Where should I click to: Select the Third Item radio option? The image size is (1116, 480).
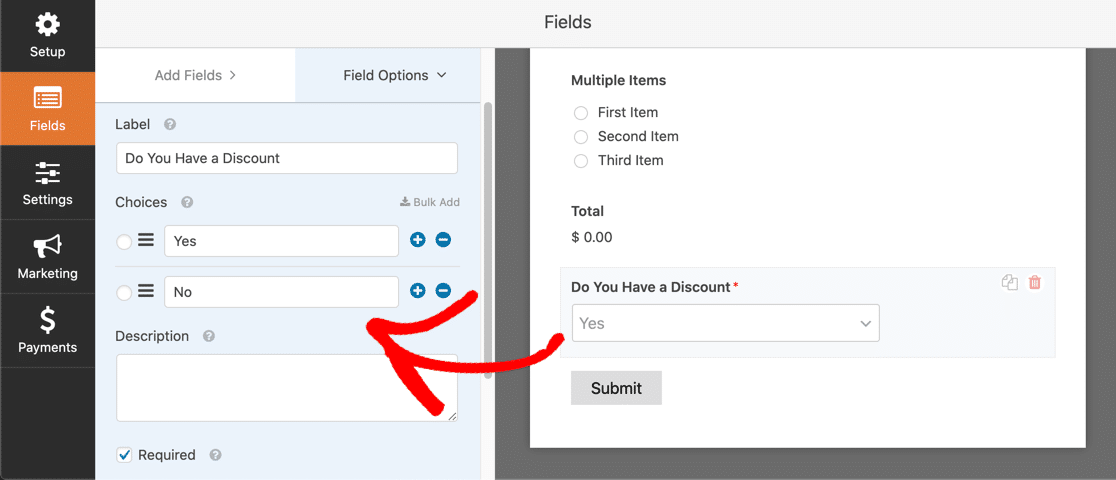click(581, 161)
